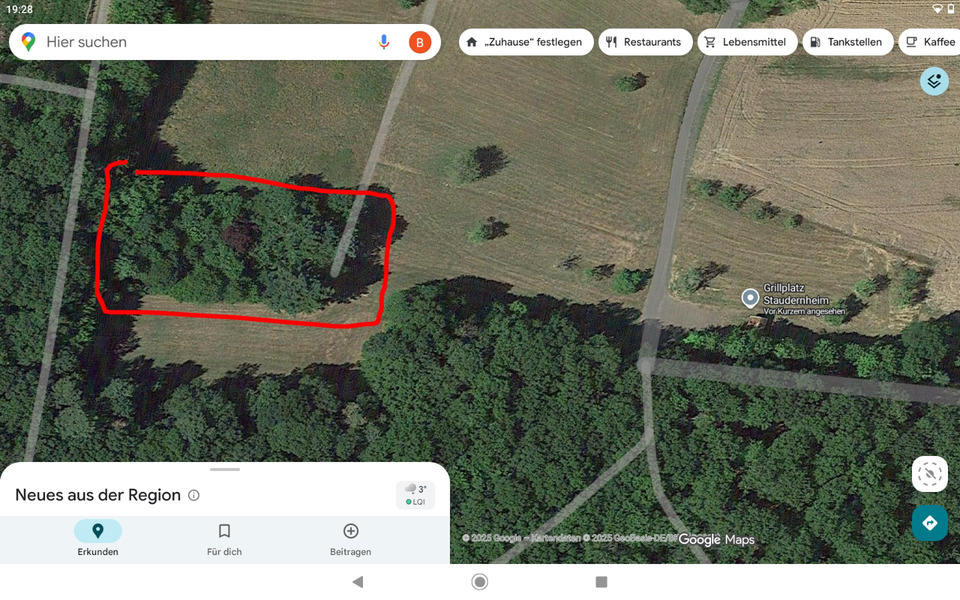The width and height of the screenshot is (960, 600).
Task: Tap the info icon beside Neues aus der Region
Action: [194, 495]
